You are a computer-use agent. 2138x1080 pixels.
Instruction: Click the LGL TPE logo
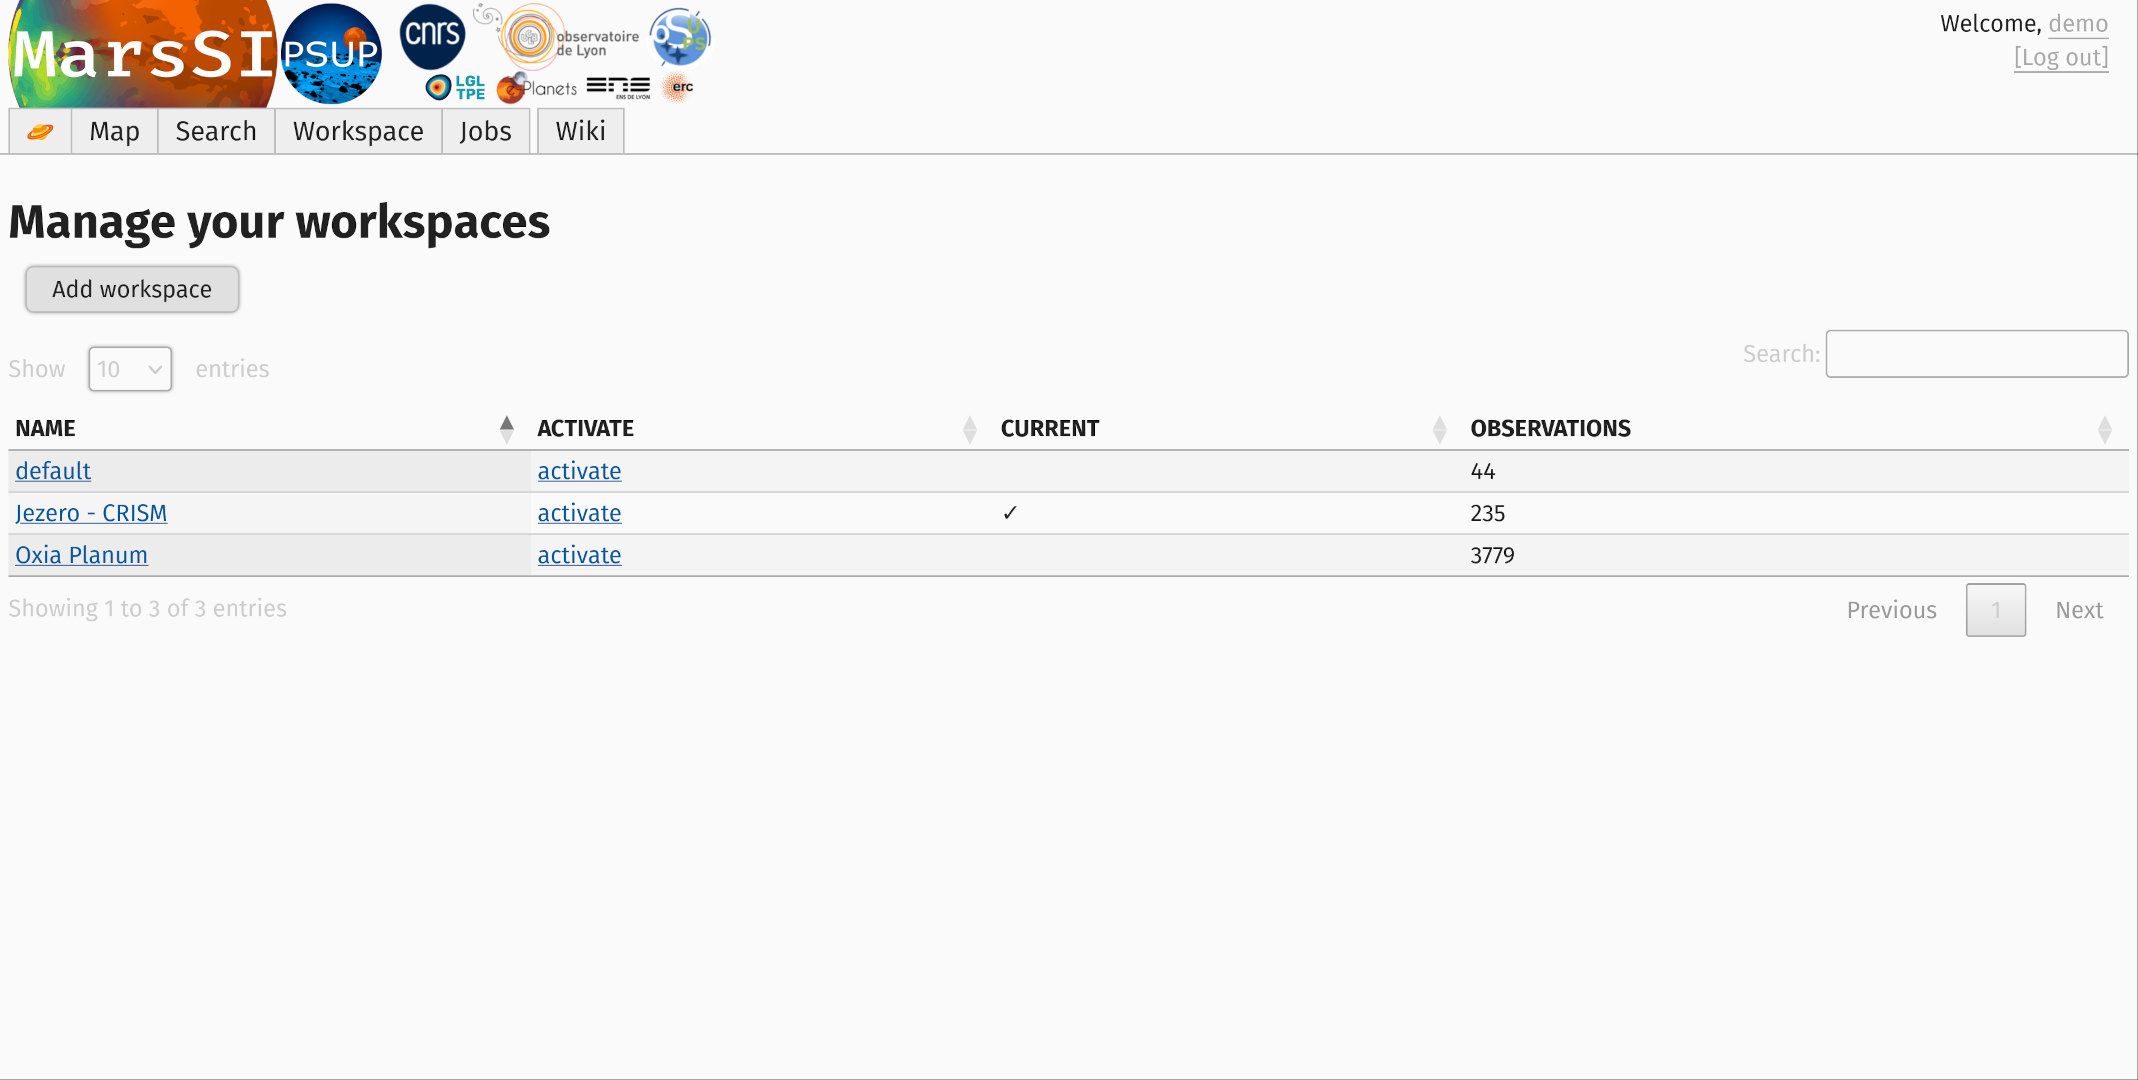pyautogui.click(x=456, y=88)
